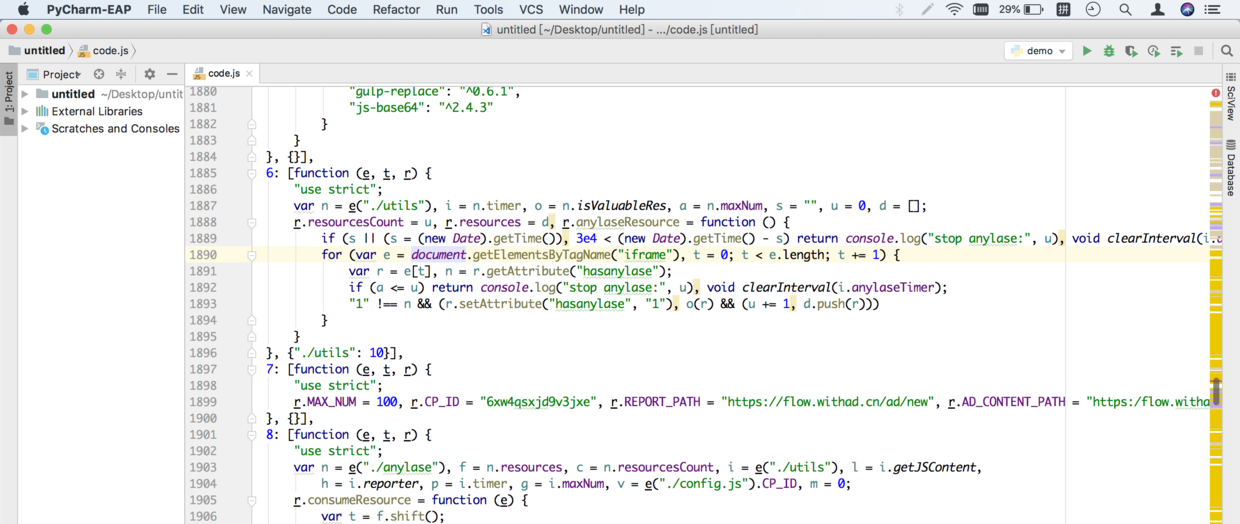The image size is (1240, 524).
Task: Open the demo run configuration dropdown
Action: (1039, 51)
